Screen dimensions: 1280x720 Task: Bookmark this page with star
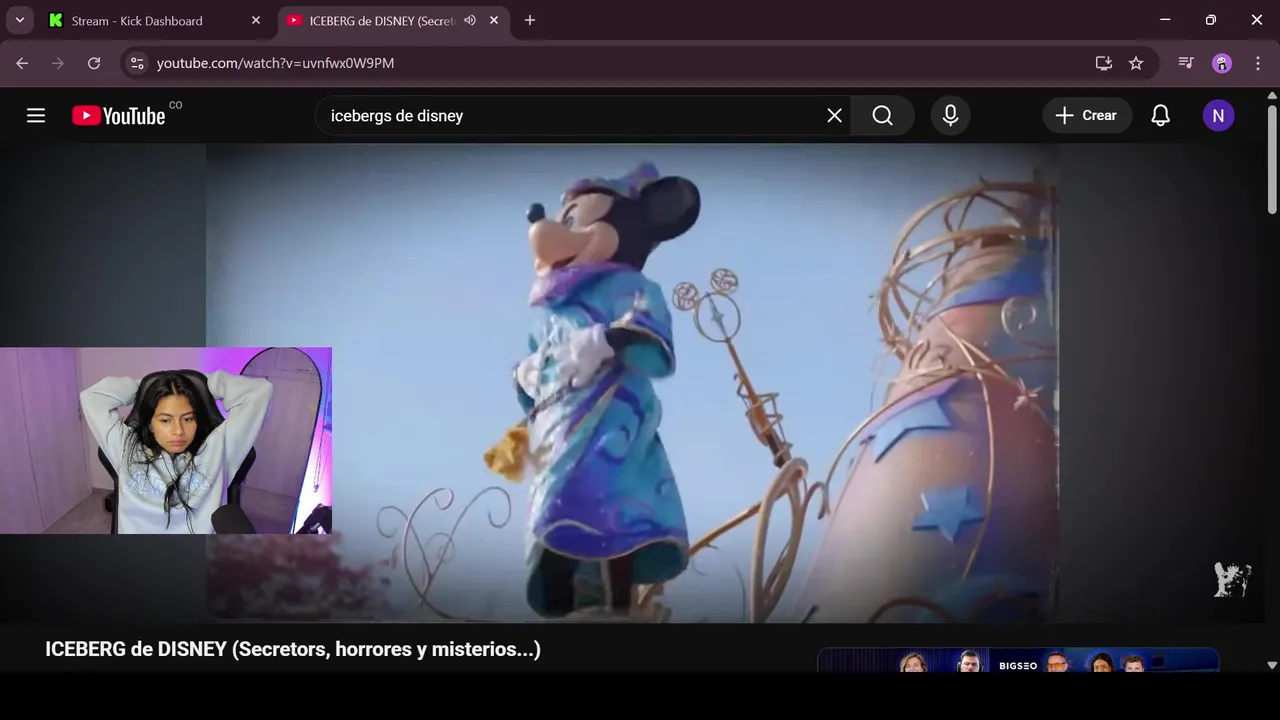click(x=1136, y=63)
